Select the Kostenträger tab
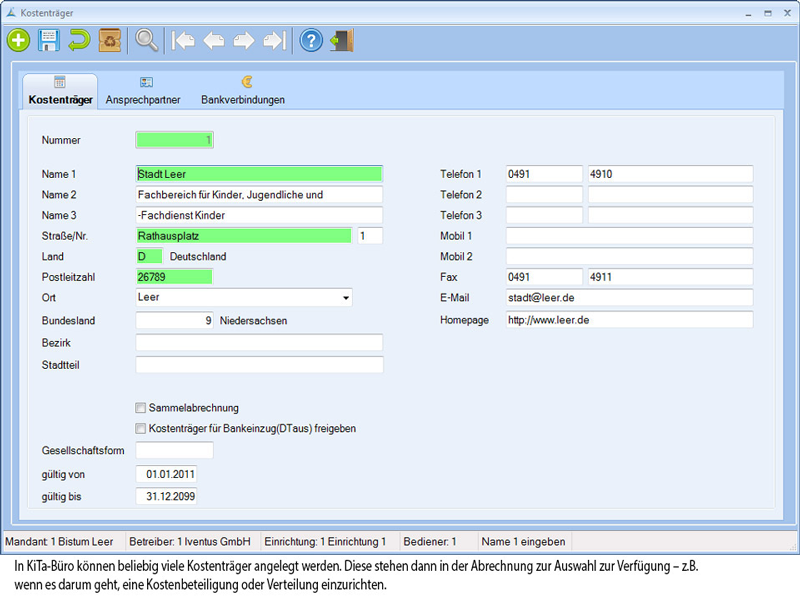The image size is (800, 600). [x=60, y=92]
